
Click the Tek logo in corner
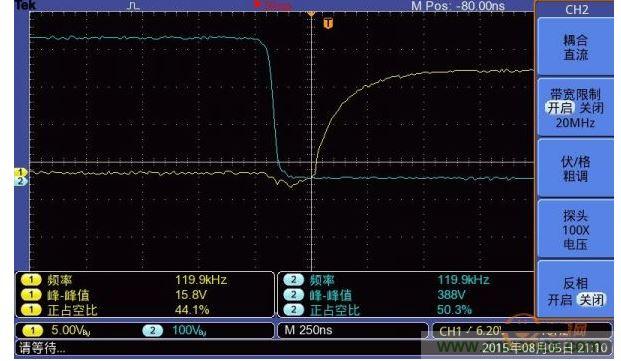click(x=25, y=5)
